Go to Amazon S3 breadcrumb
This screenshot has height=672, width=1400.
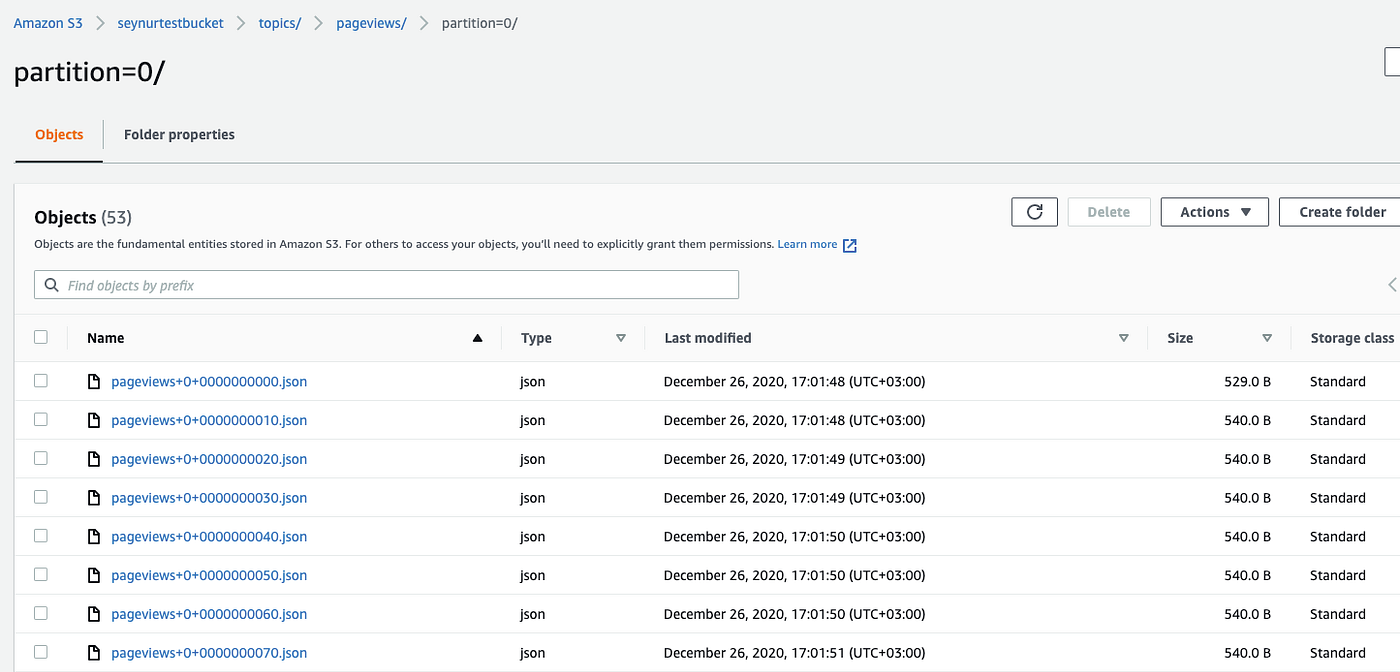click(48, 23)
